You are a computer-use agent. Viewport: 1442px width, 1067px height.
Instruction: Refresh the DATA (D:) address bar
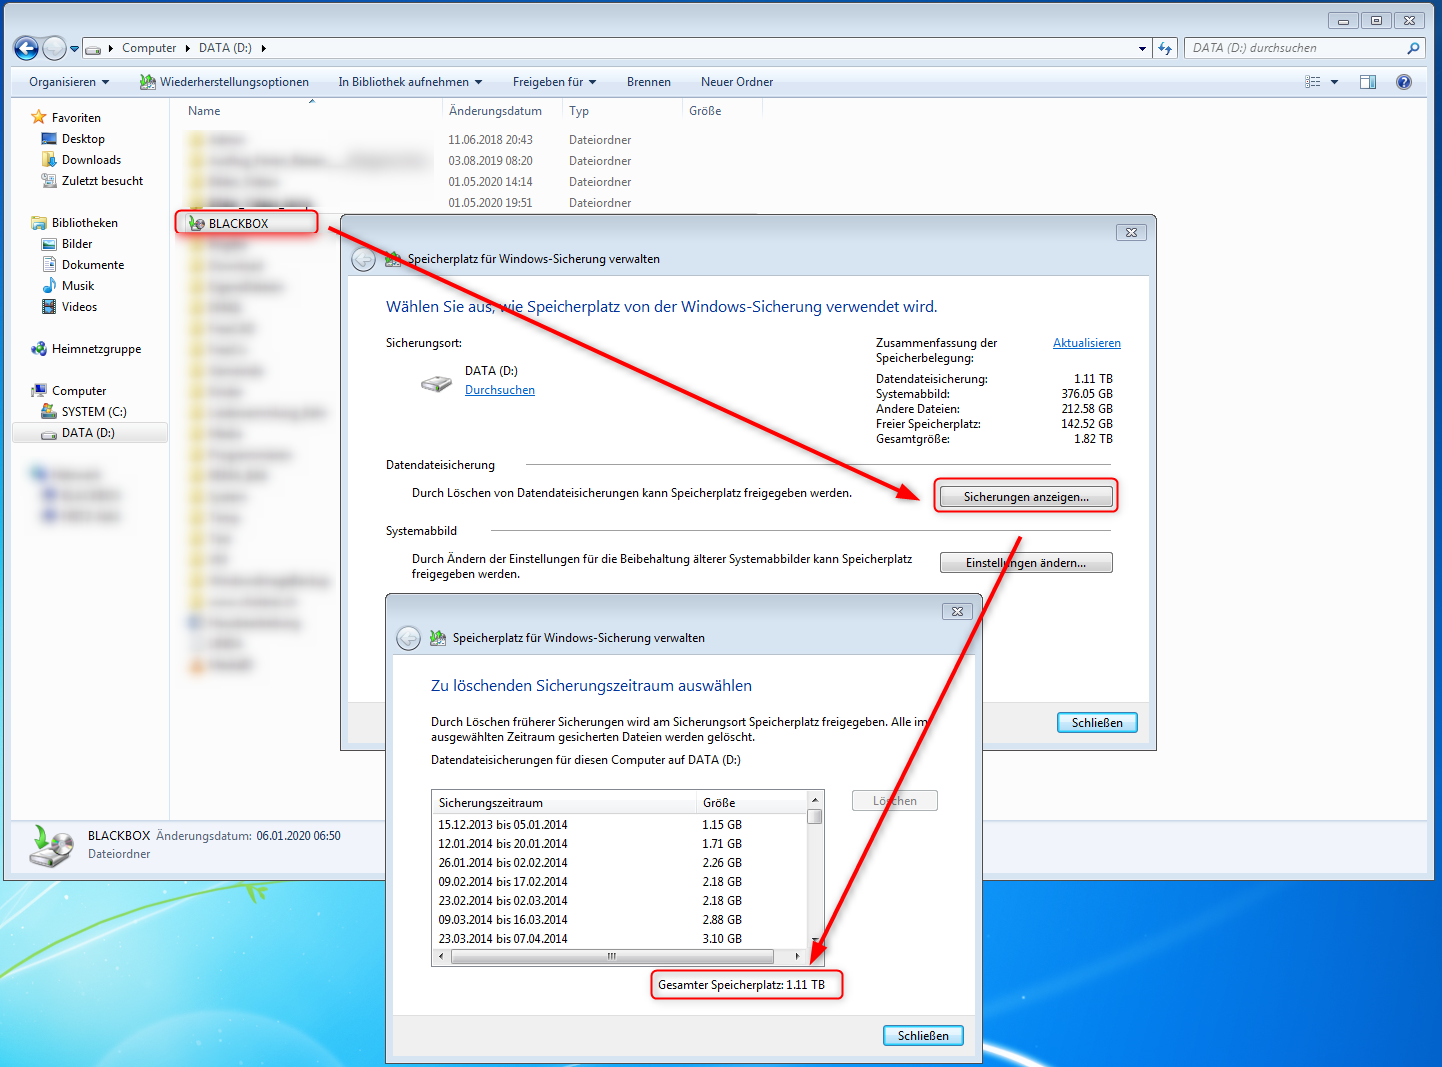click(x=1165, y=48)
